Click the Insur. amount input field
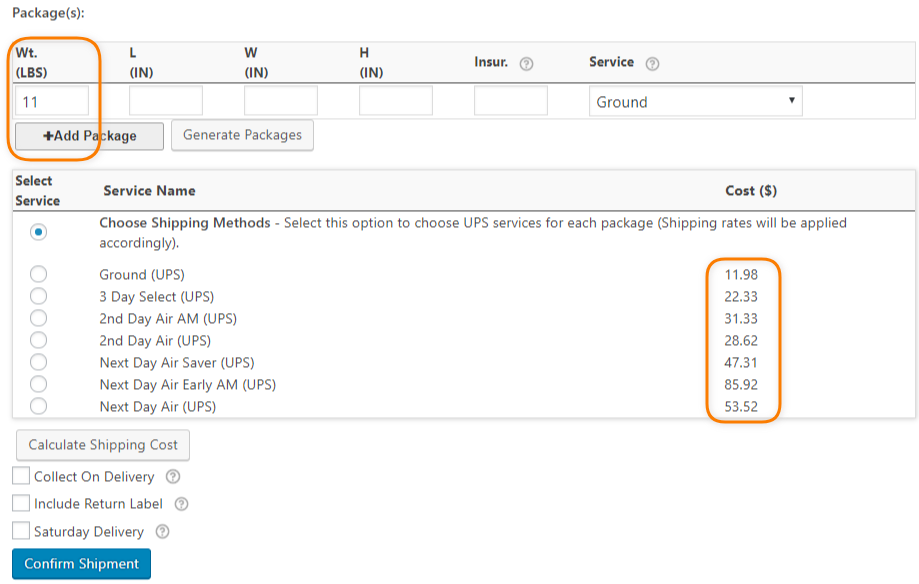The height and width of the screenshot is (584, 919). click(510, 101)
